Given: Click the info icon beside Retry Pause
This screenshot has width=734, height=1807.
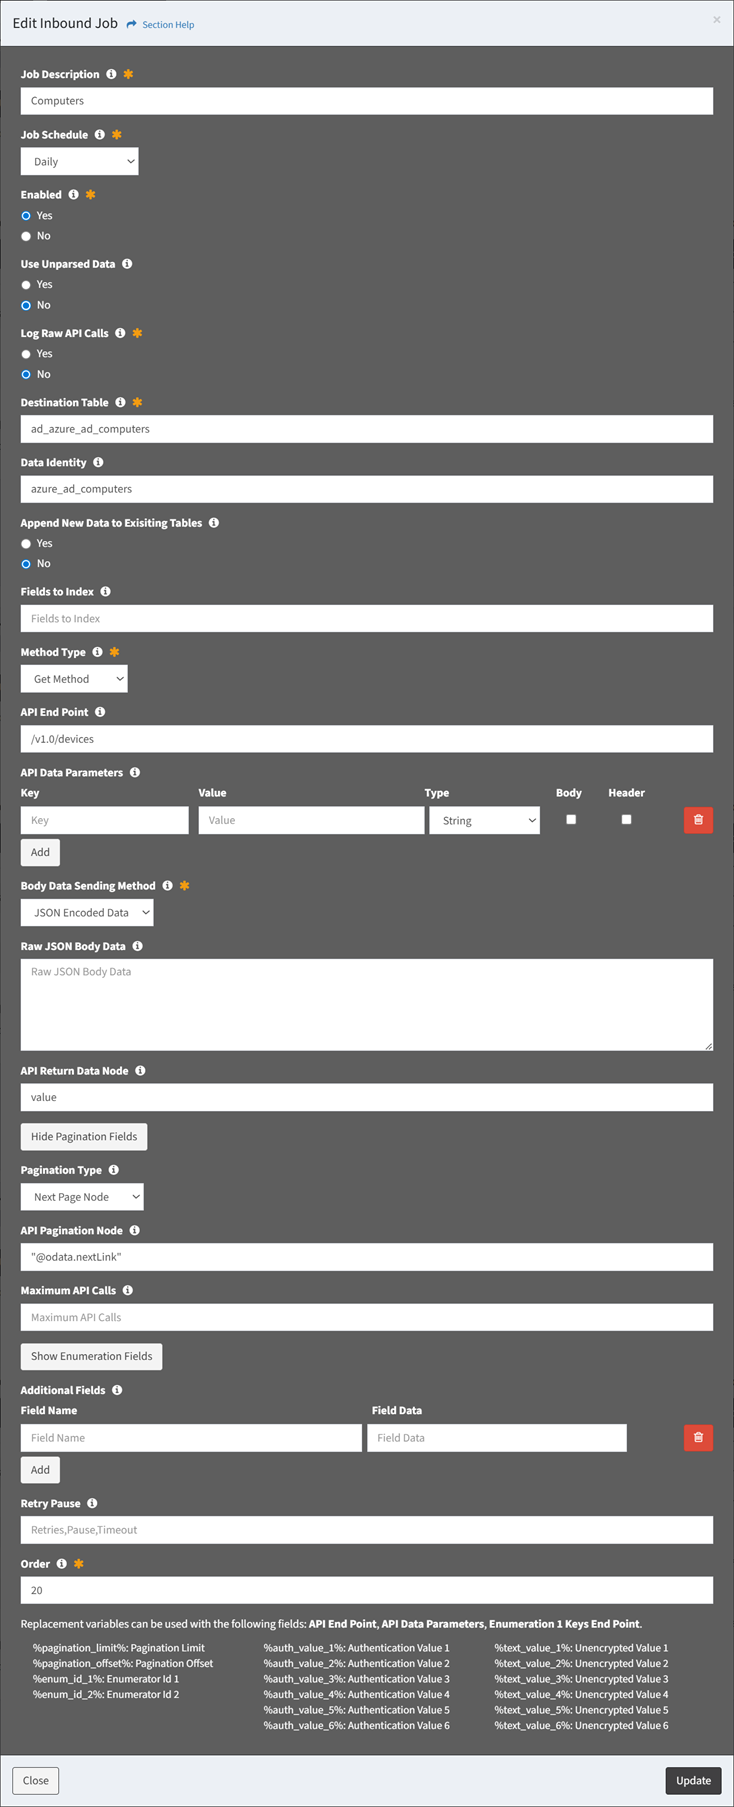Looking at the screenshot, I should 92,1503.
